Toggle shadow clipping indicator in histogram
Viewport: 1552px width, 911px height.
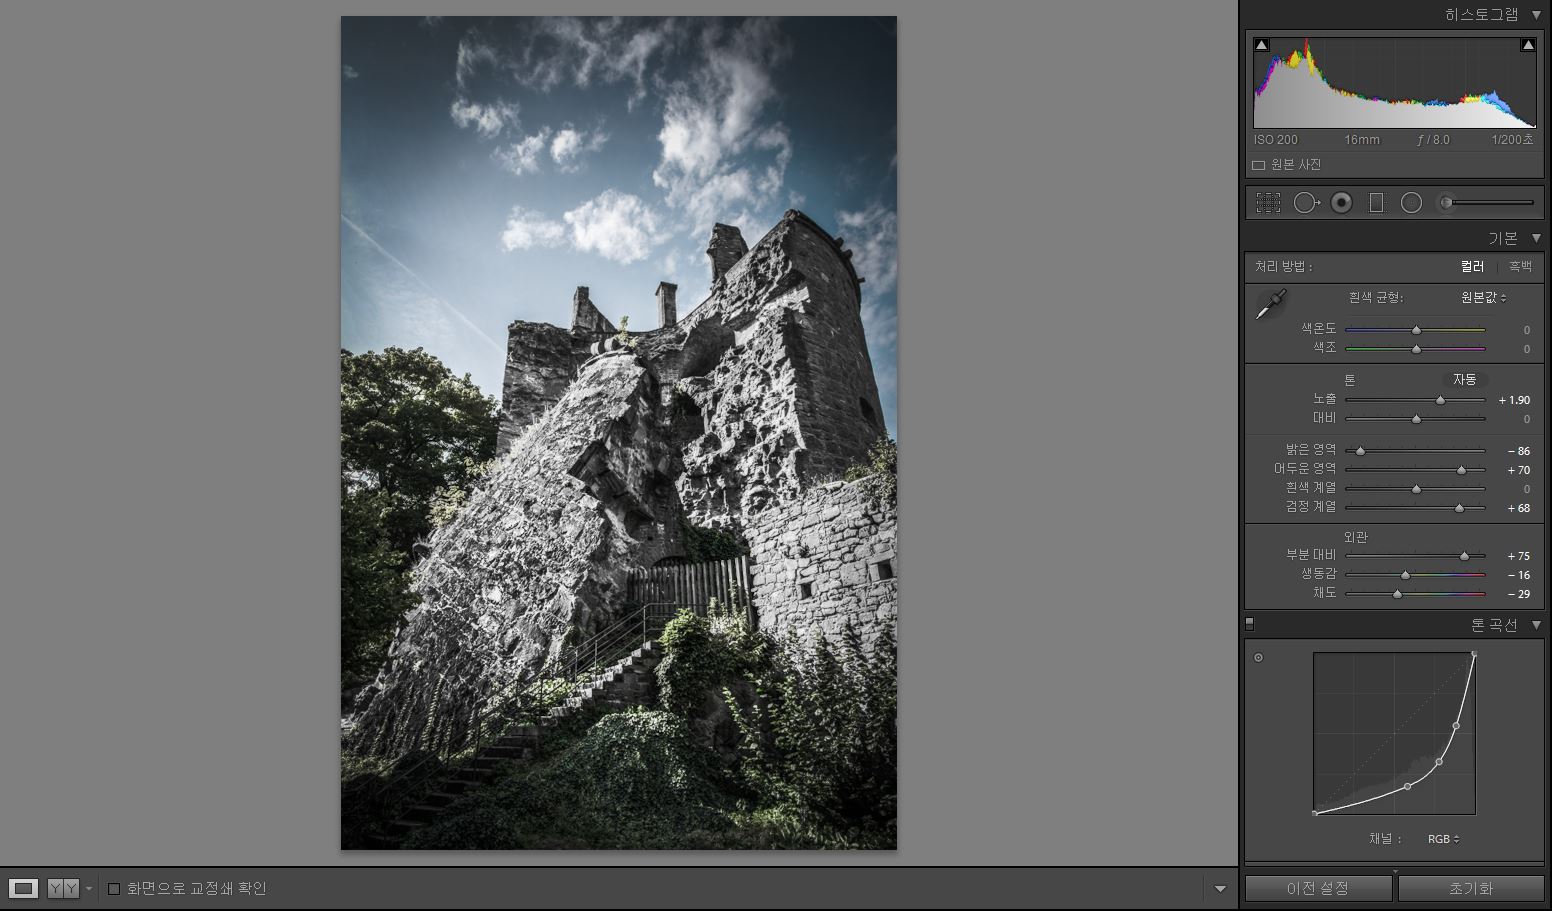[1261, 45]
